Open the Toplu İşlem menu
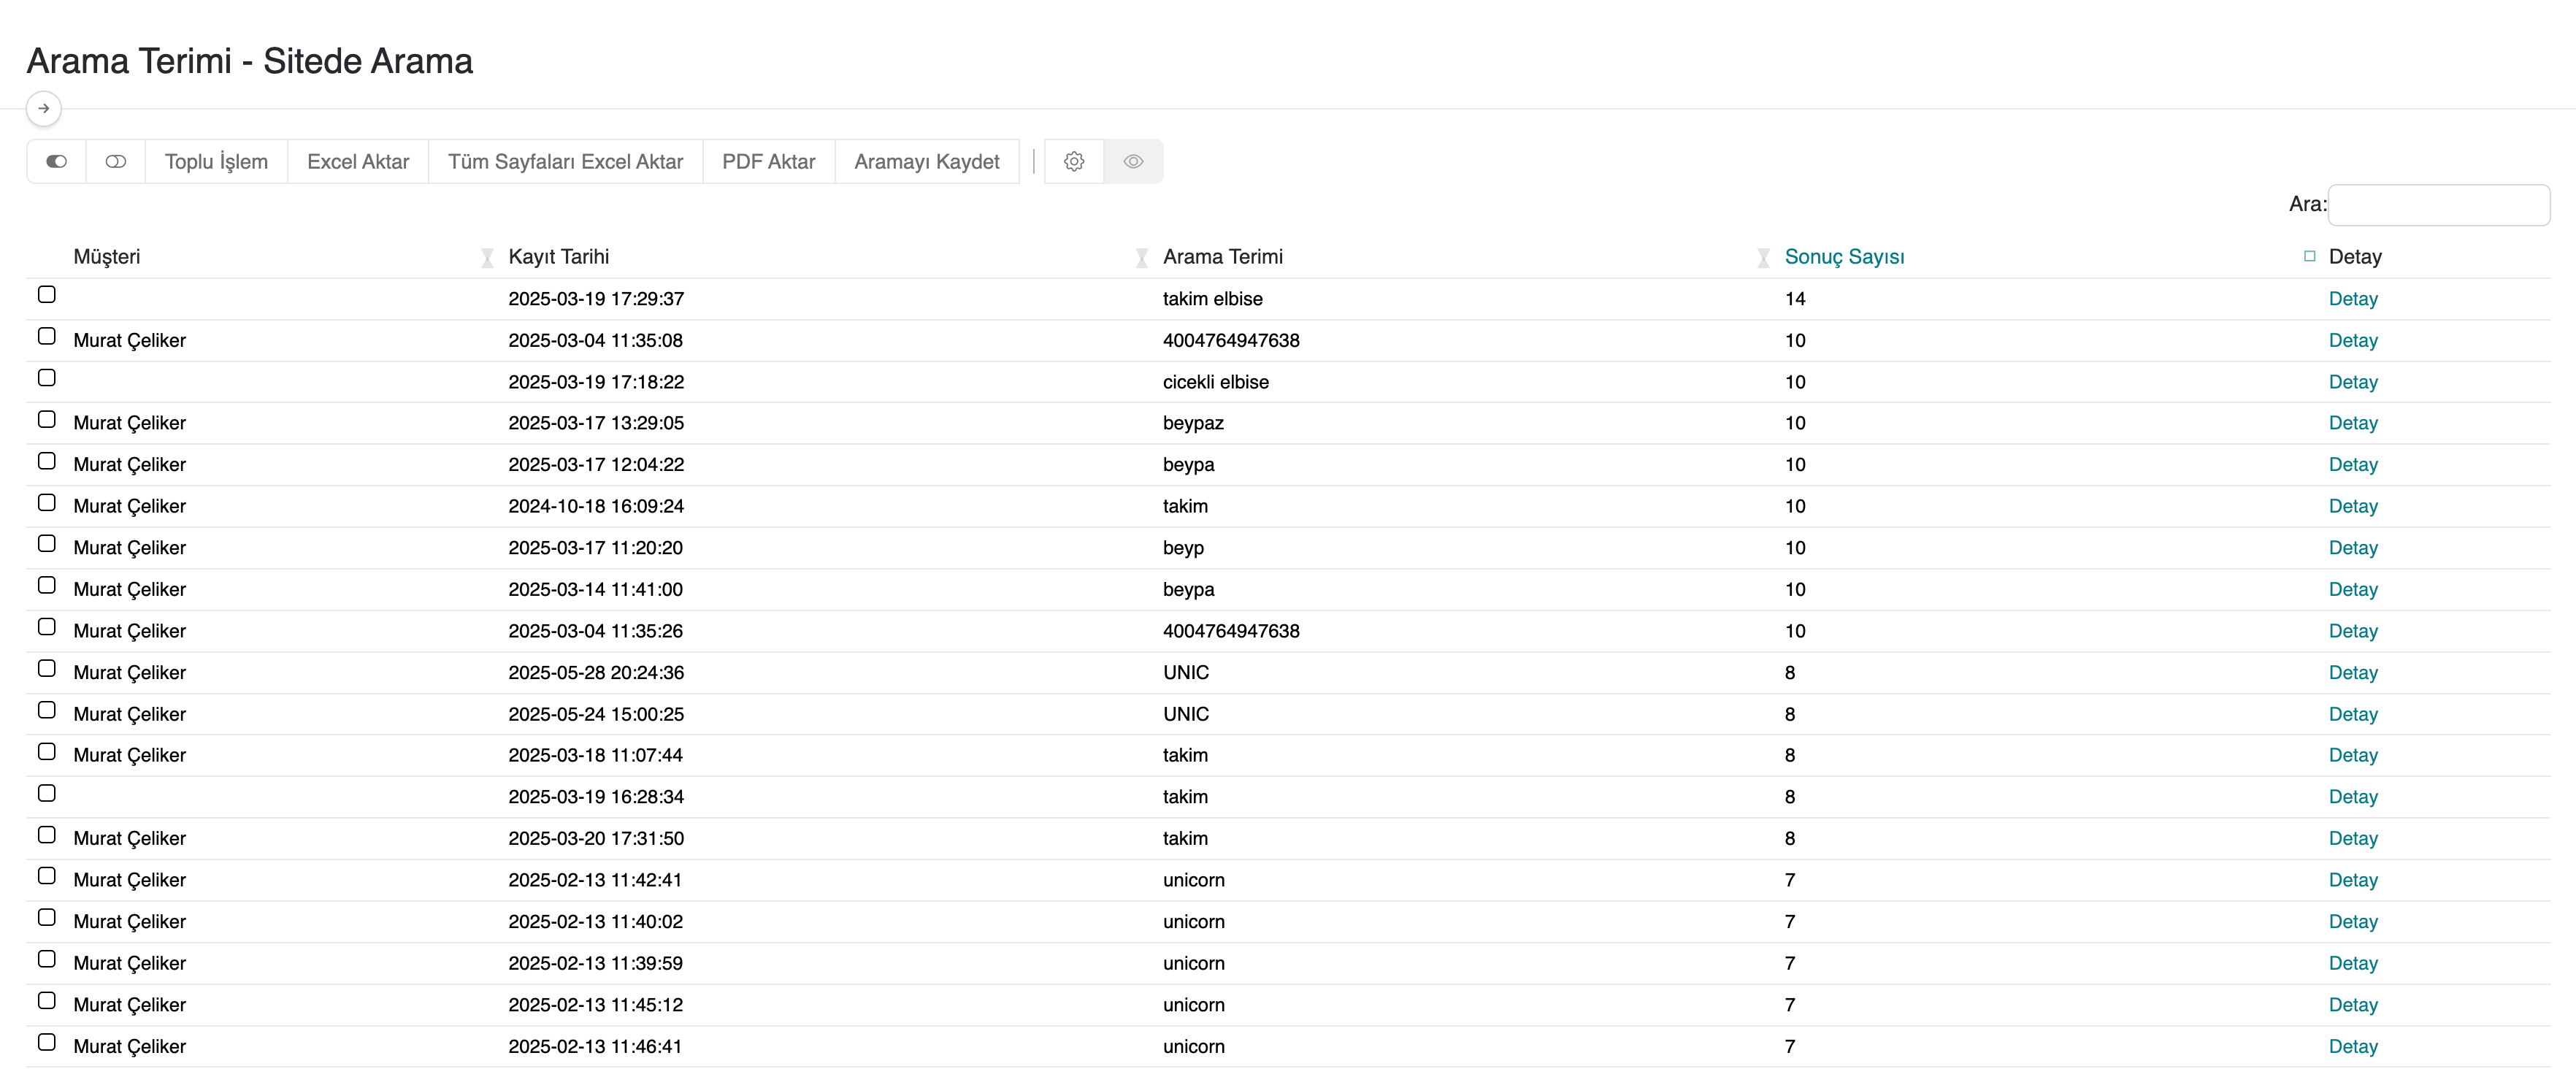This screenshot has width=2576, height=1069. (216, 161)
